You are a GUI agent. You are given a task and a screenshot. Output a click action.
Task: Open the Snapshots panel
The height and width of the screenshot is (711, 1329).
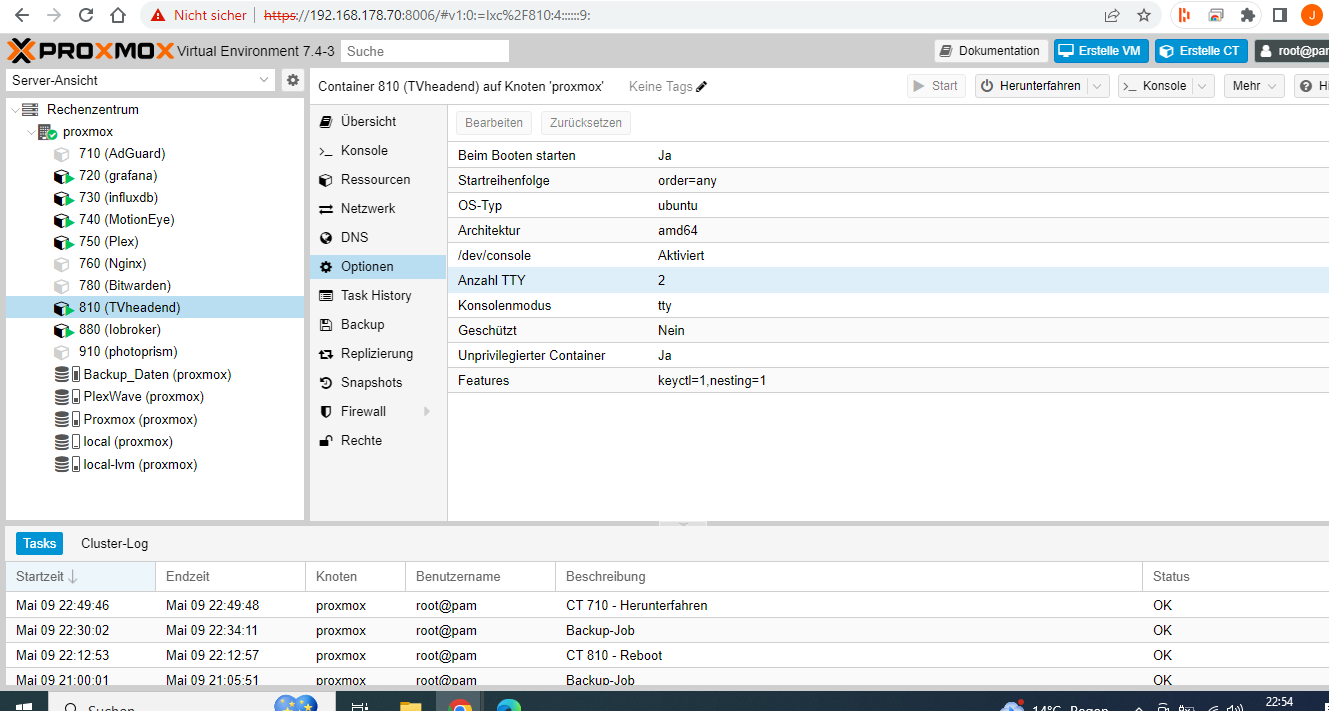pos(378,382)
